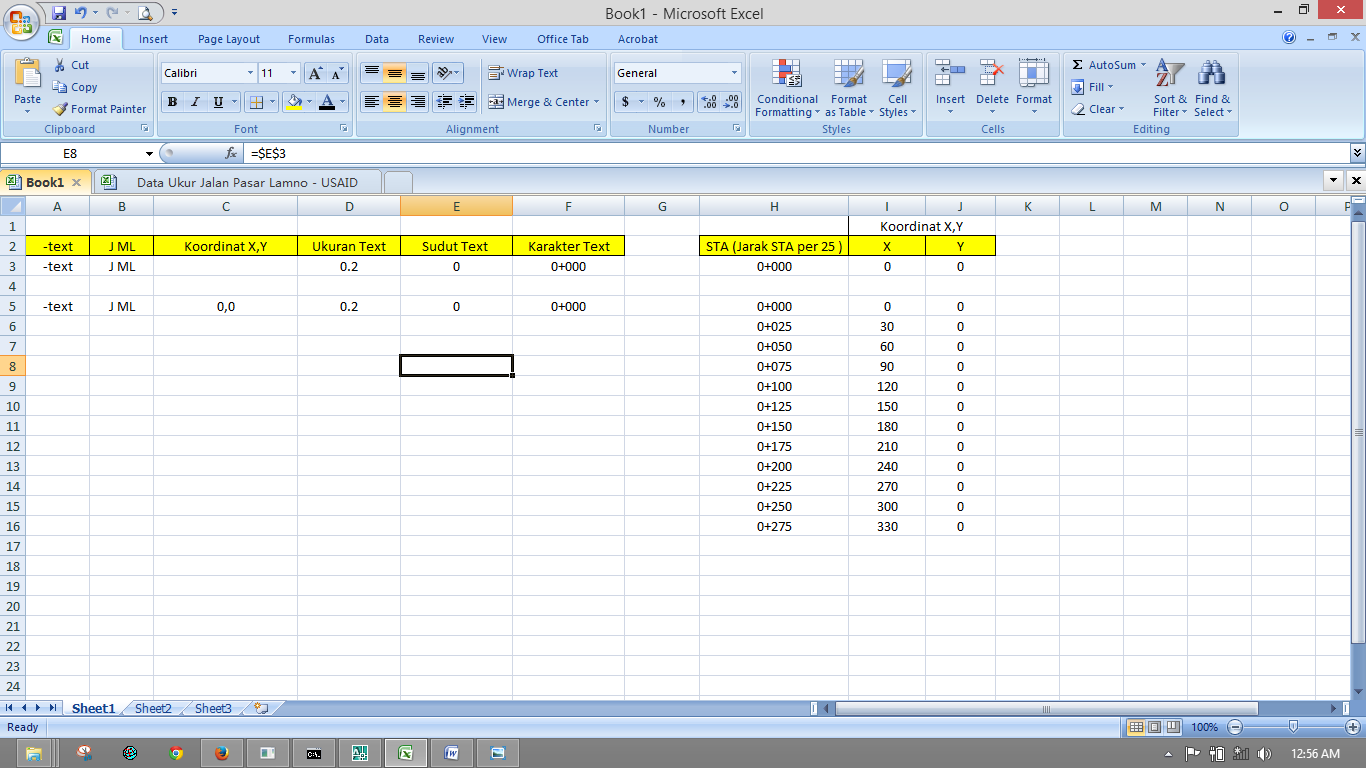Click Insert cells icon

point(950,74)
